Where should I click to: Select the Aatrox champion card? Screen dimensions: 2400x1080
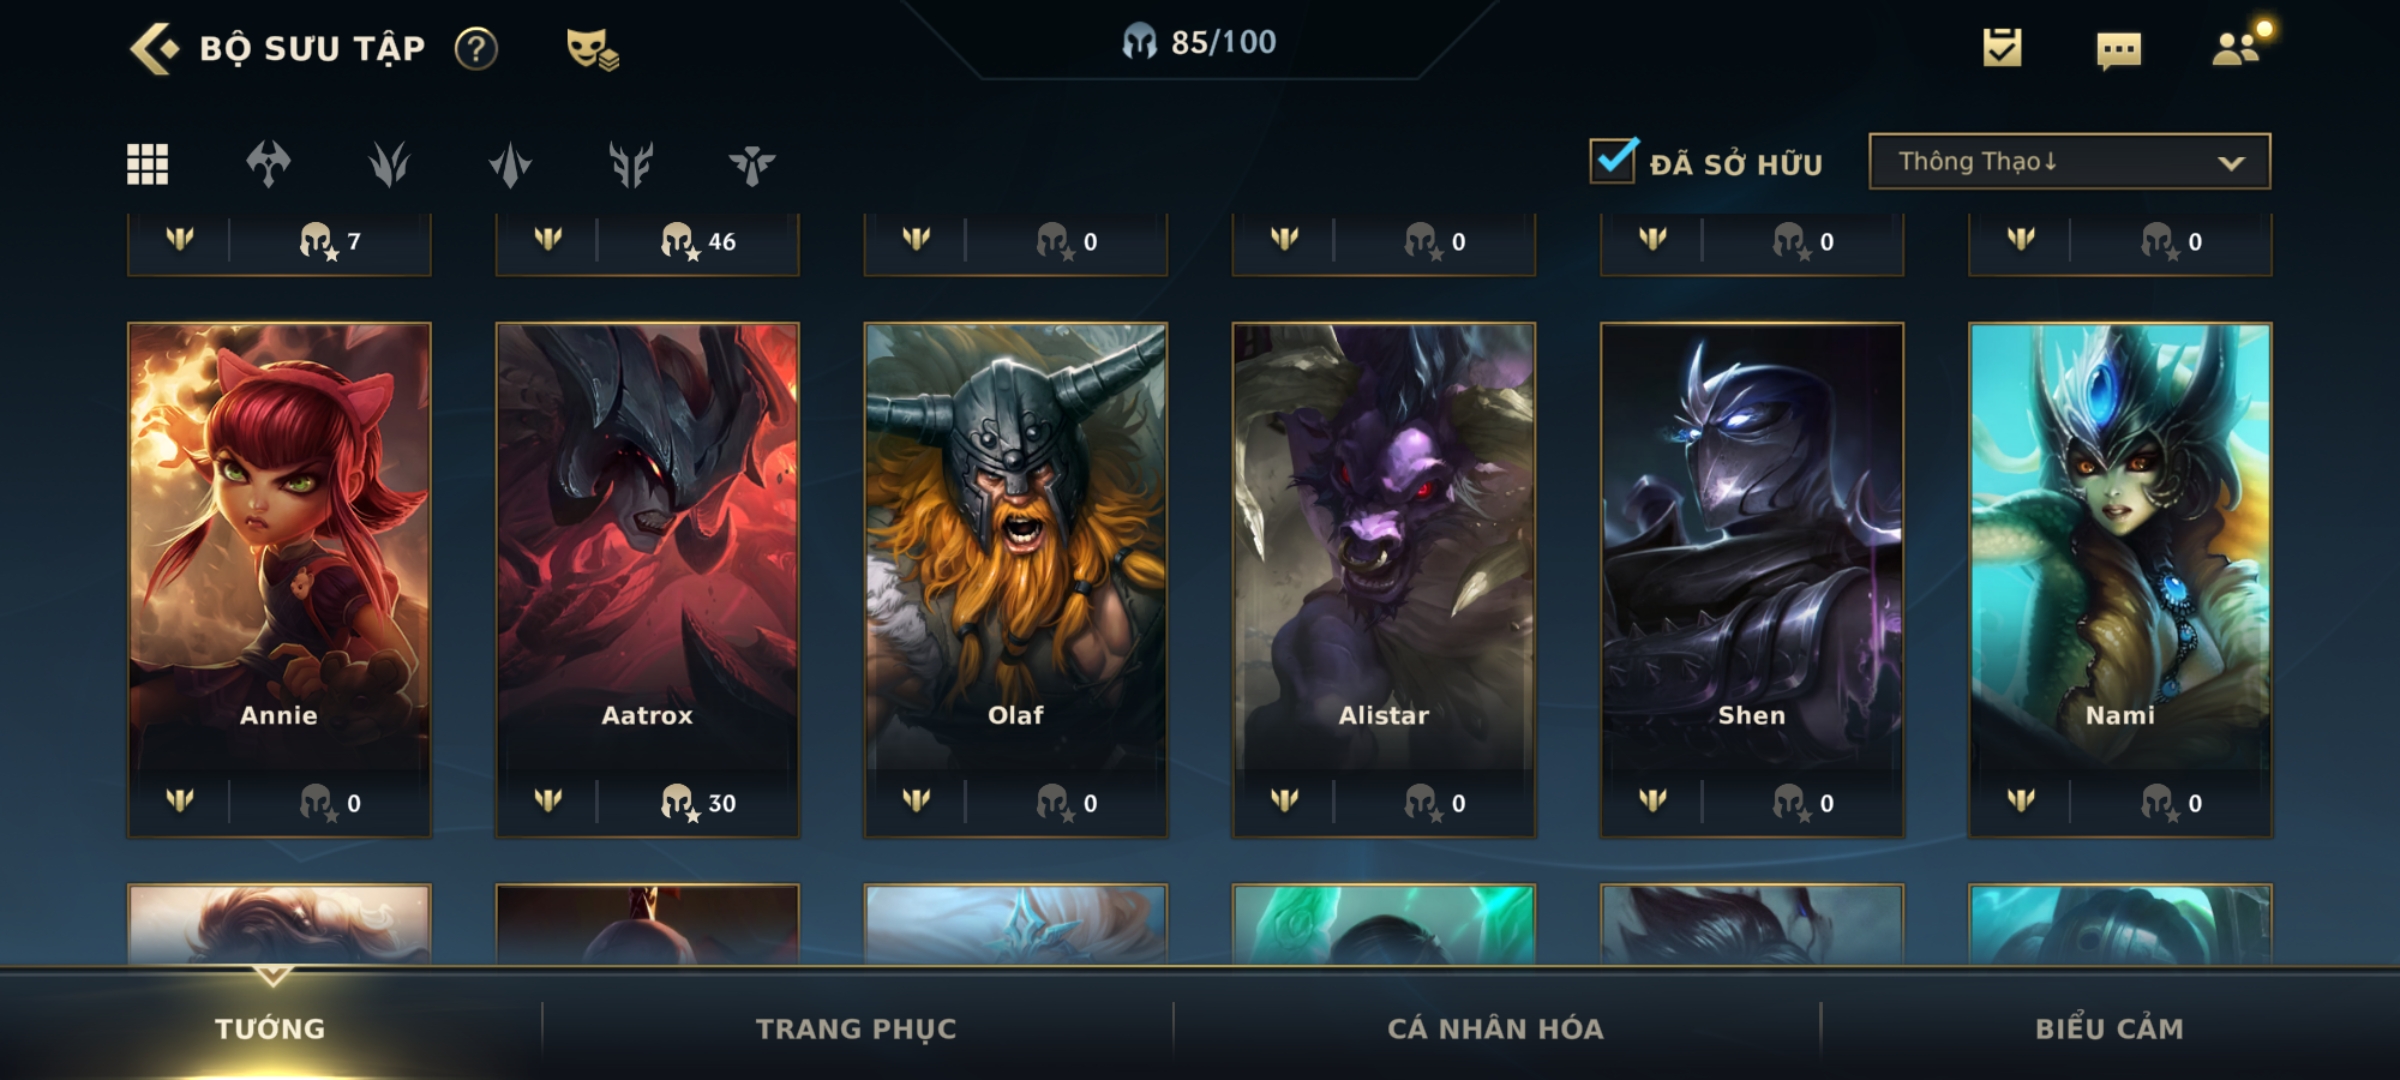[x=647, y=579]
